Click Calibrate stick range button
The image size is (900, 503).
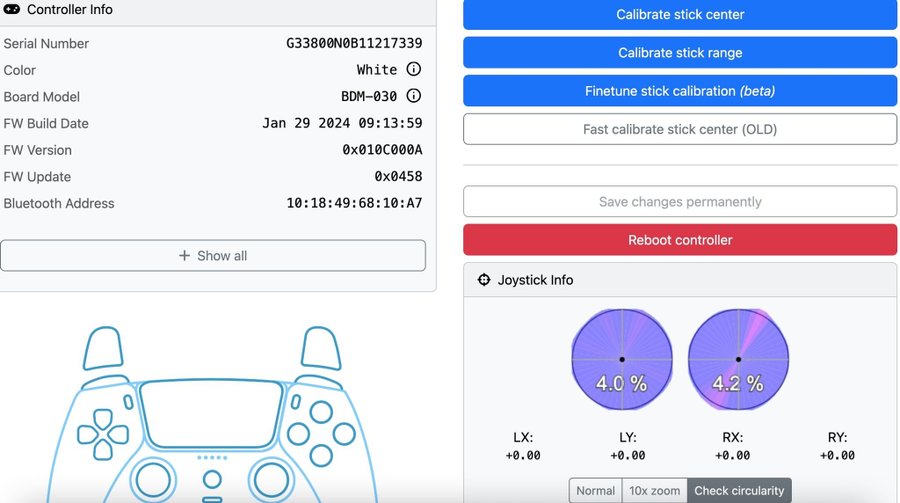click(680, 53)
